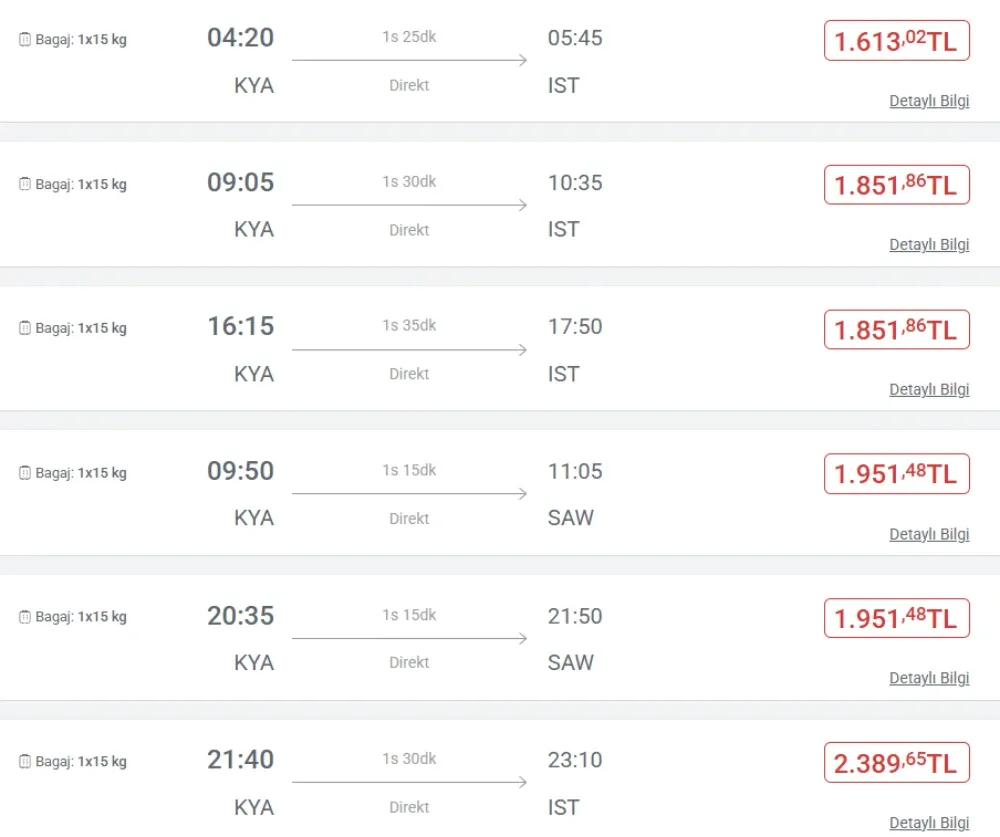Click baggage icon for the 21:40 flight
This screenshot has width=1000, height=837.
25,762
